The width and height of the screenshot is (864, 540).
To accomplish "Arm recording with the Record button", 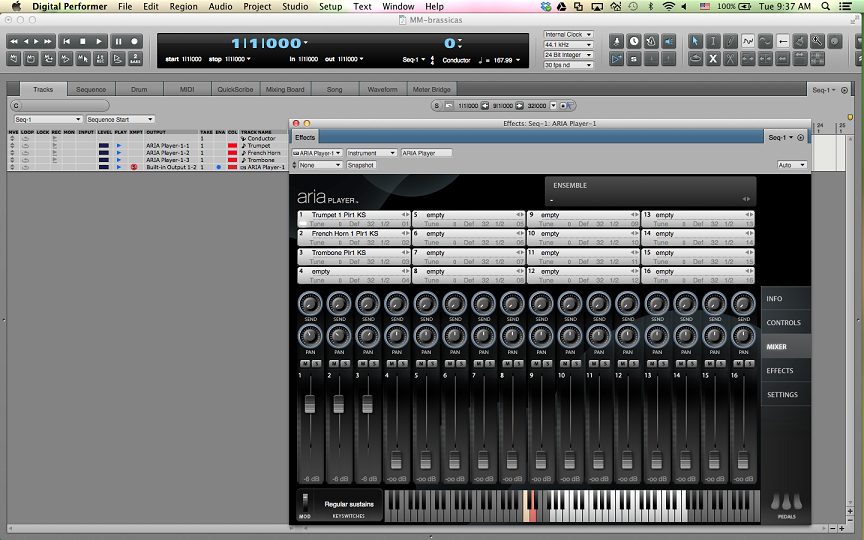I will click(x=134, y=41).
